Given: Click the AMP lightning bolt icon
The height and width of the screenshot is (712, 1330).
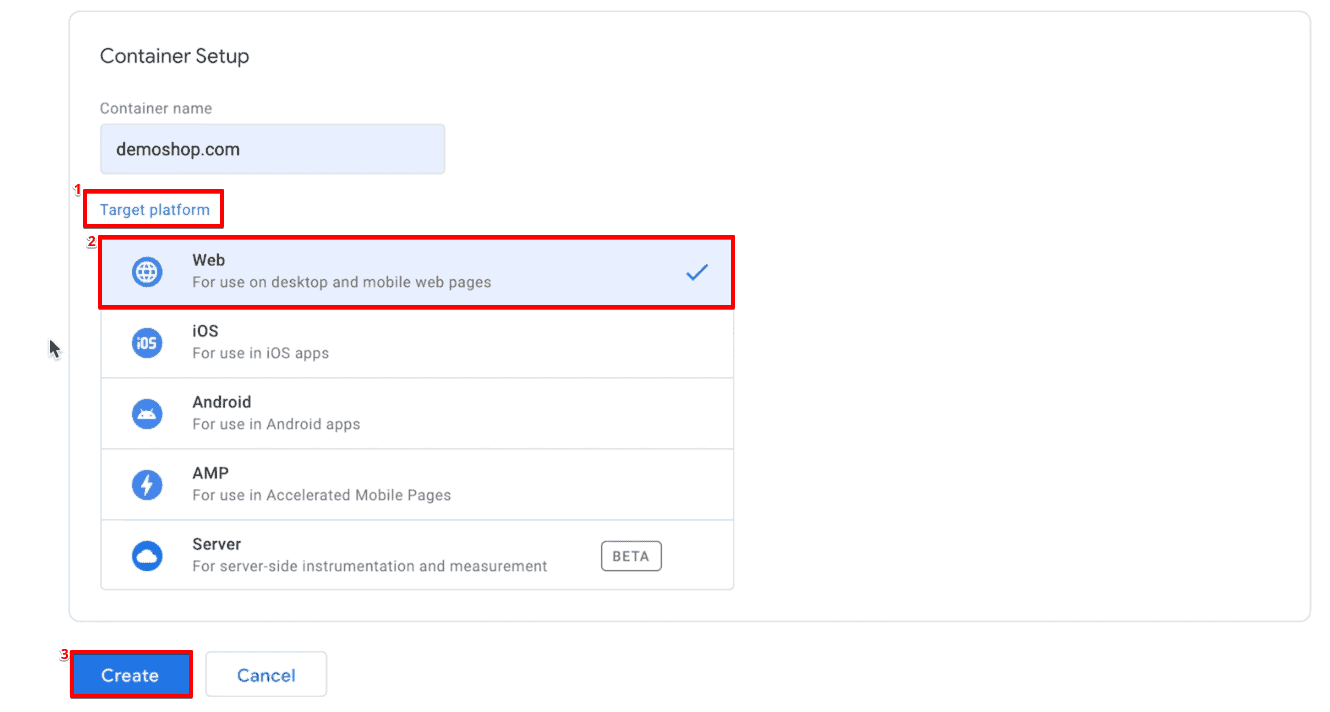Looking at the screenshot, I should pyautogui.click(x=147, y=484).
